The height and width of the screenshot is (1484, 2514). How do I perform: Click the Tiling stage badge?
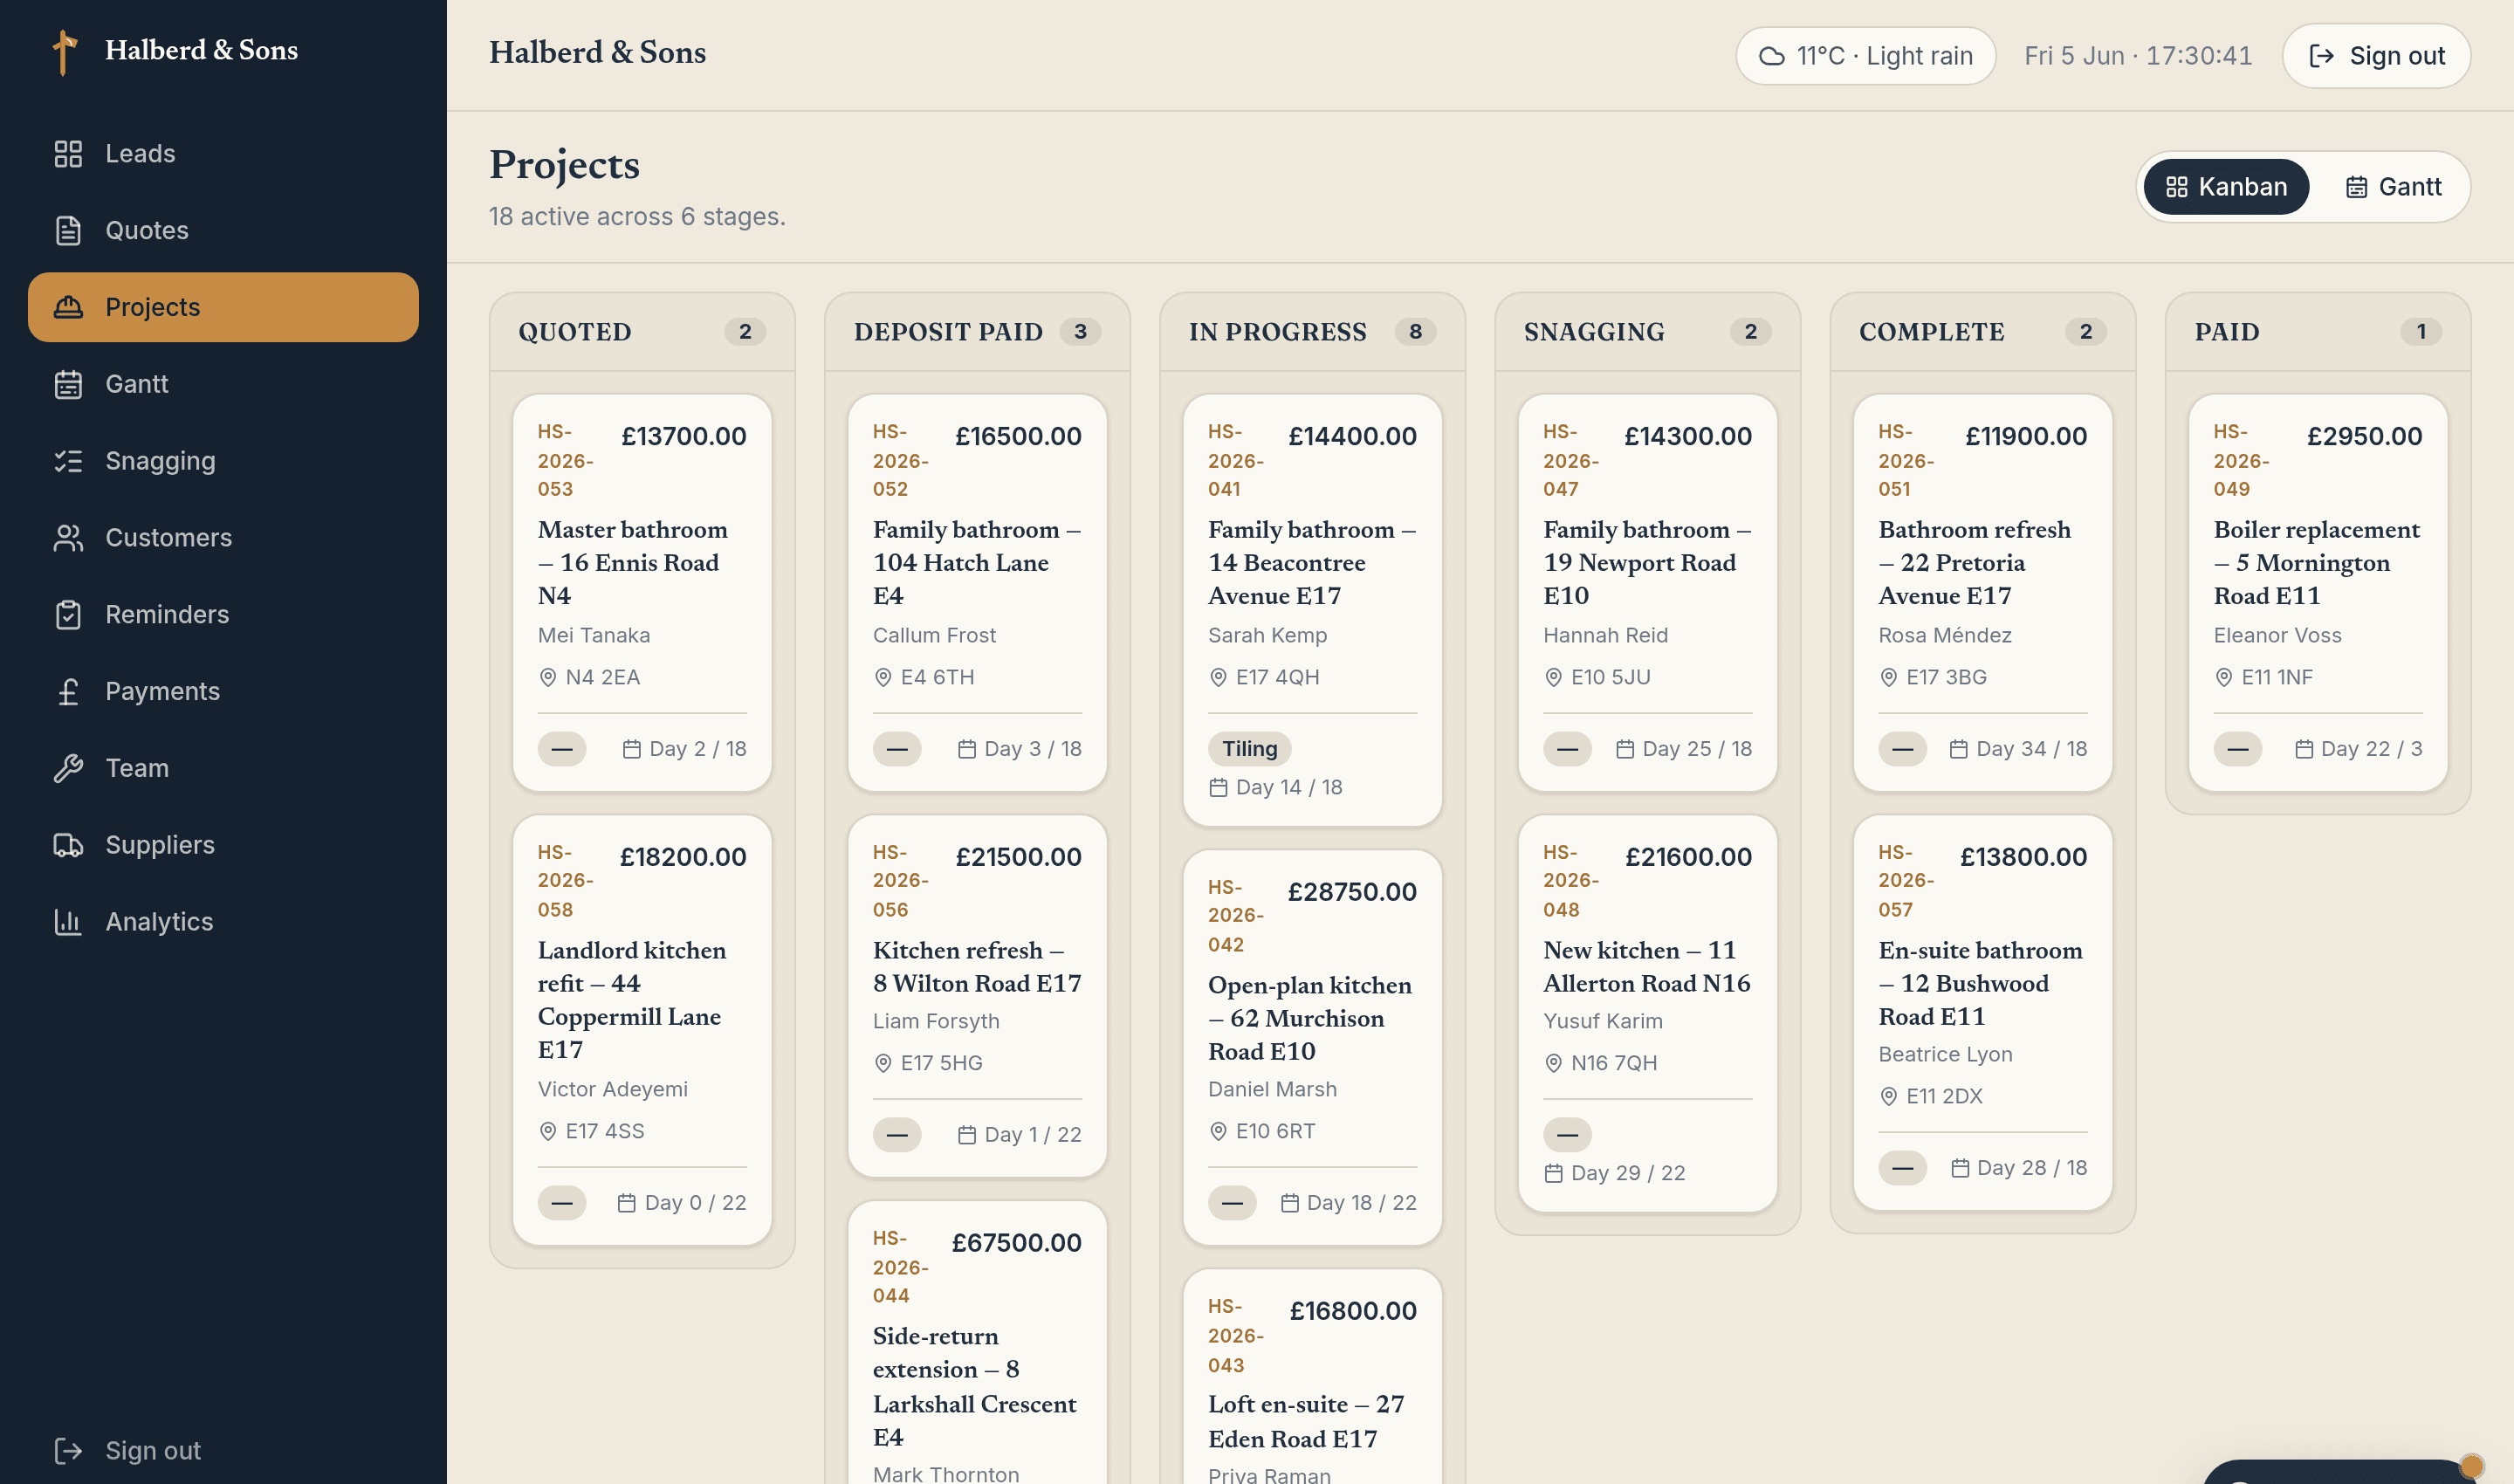(x=1249, y=749)
